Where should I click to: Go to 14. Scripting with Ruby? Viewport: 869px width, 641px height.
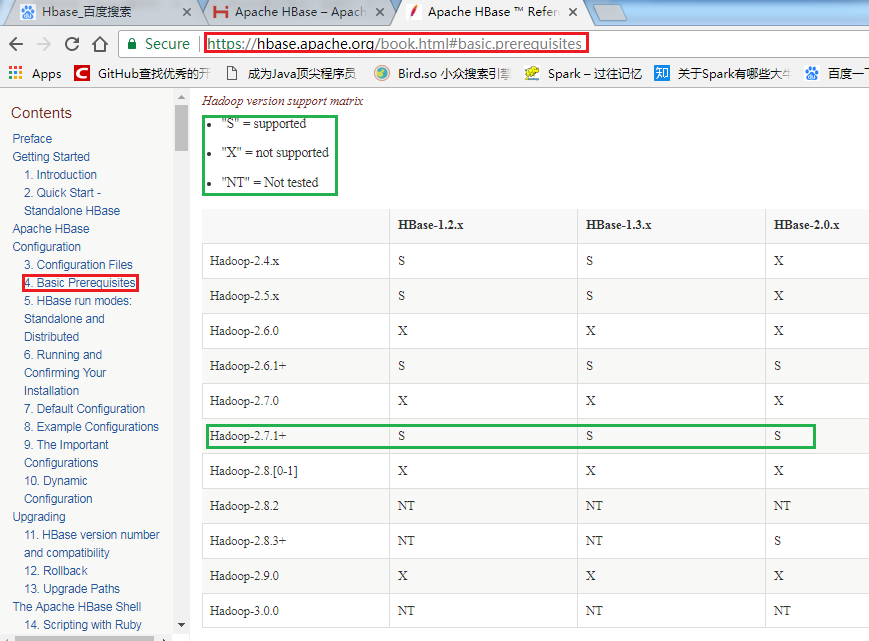pos(83,625)
